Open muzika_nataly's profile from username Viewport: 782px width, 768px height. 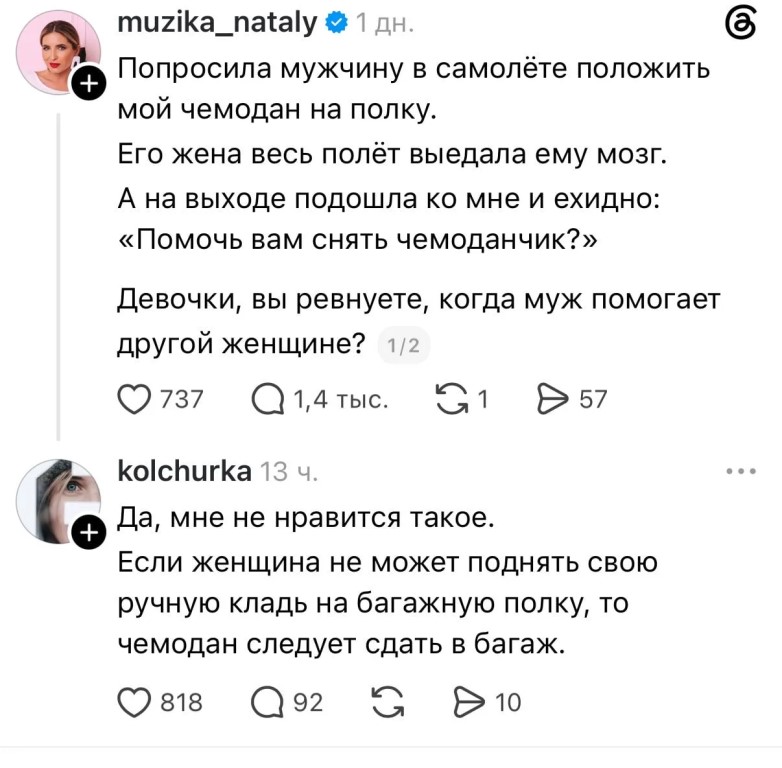[x=217, y=22]
